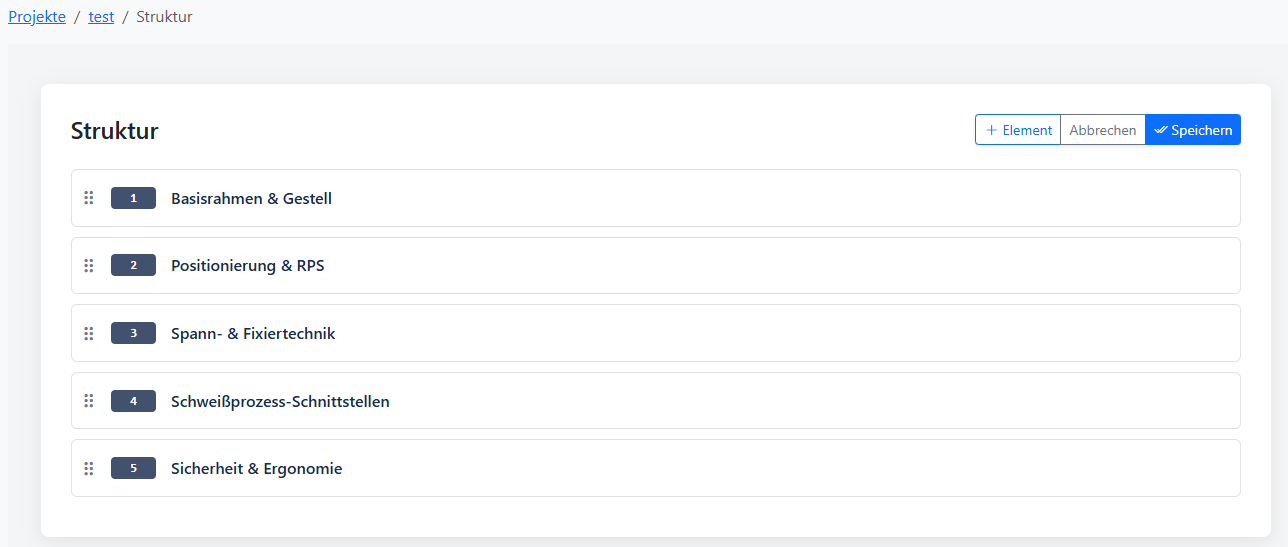Grab drag handle for Basisrahmen & Gestell

88,198
